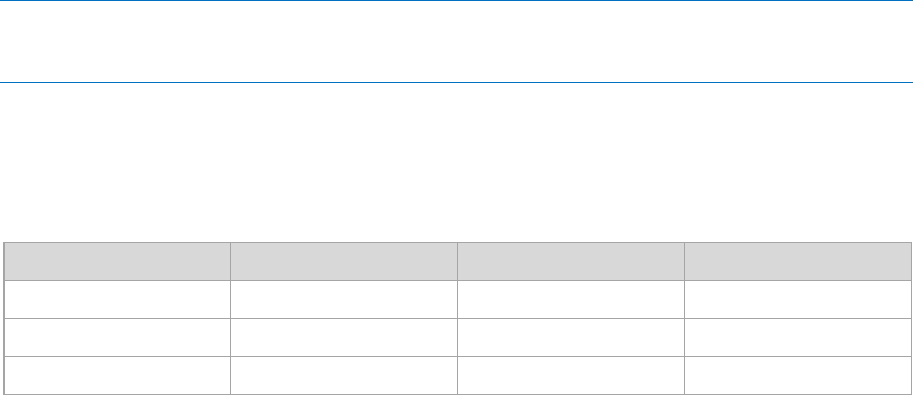Activate bottom table row, second column cell
The width and height of the screenshot is (913, 395).
[344, 375]
